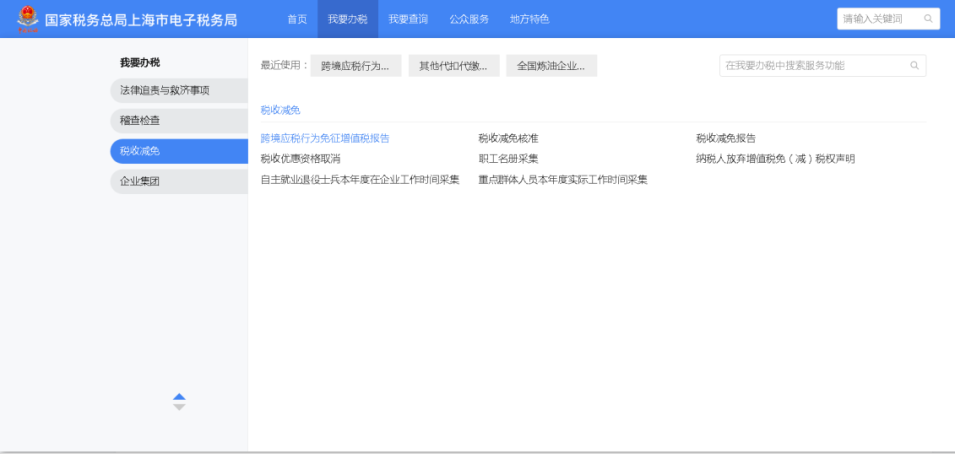Open 跨境应税行为免征增值税报告 link
The image size is (955, 454).
[x=325, y=138]
